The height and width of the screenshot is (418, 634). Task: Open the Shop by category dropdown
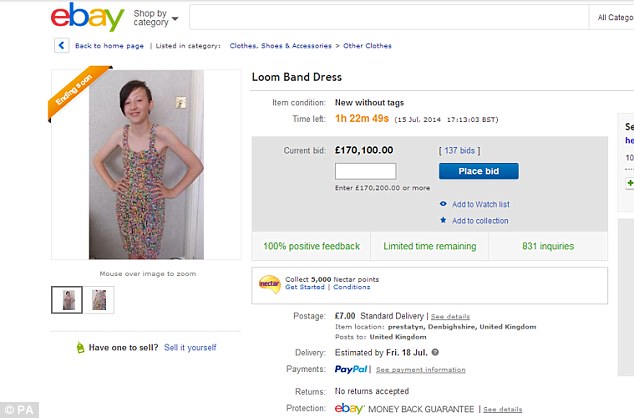[156, 18]
